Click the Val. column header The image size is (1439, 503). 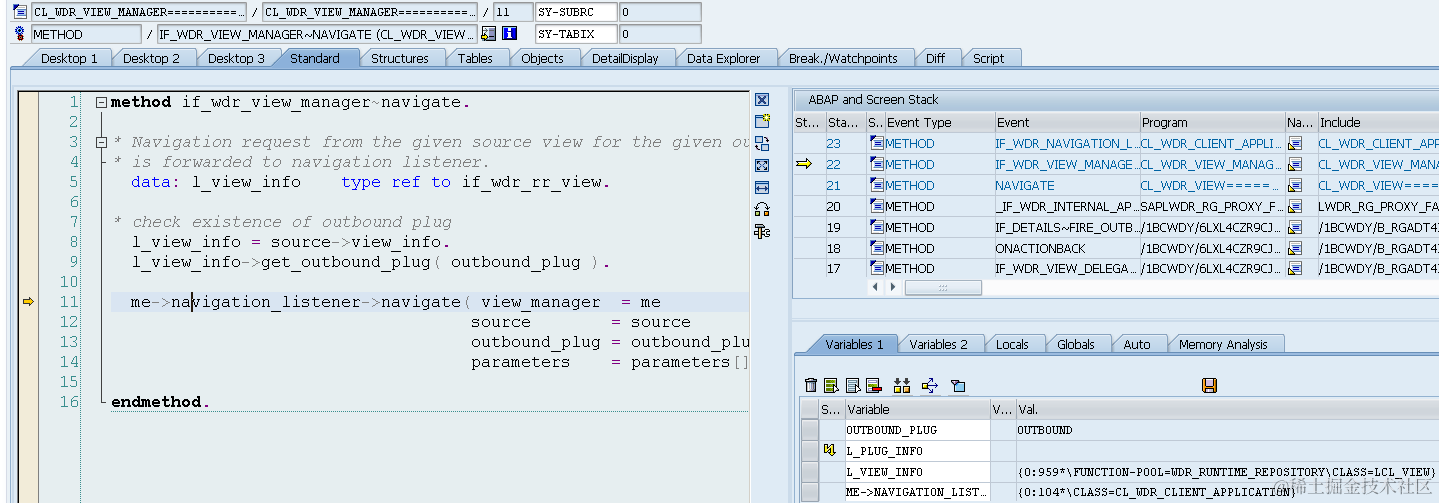click(1228, 409)
